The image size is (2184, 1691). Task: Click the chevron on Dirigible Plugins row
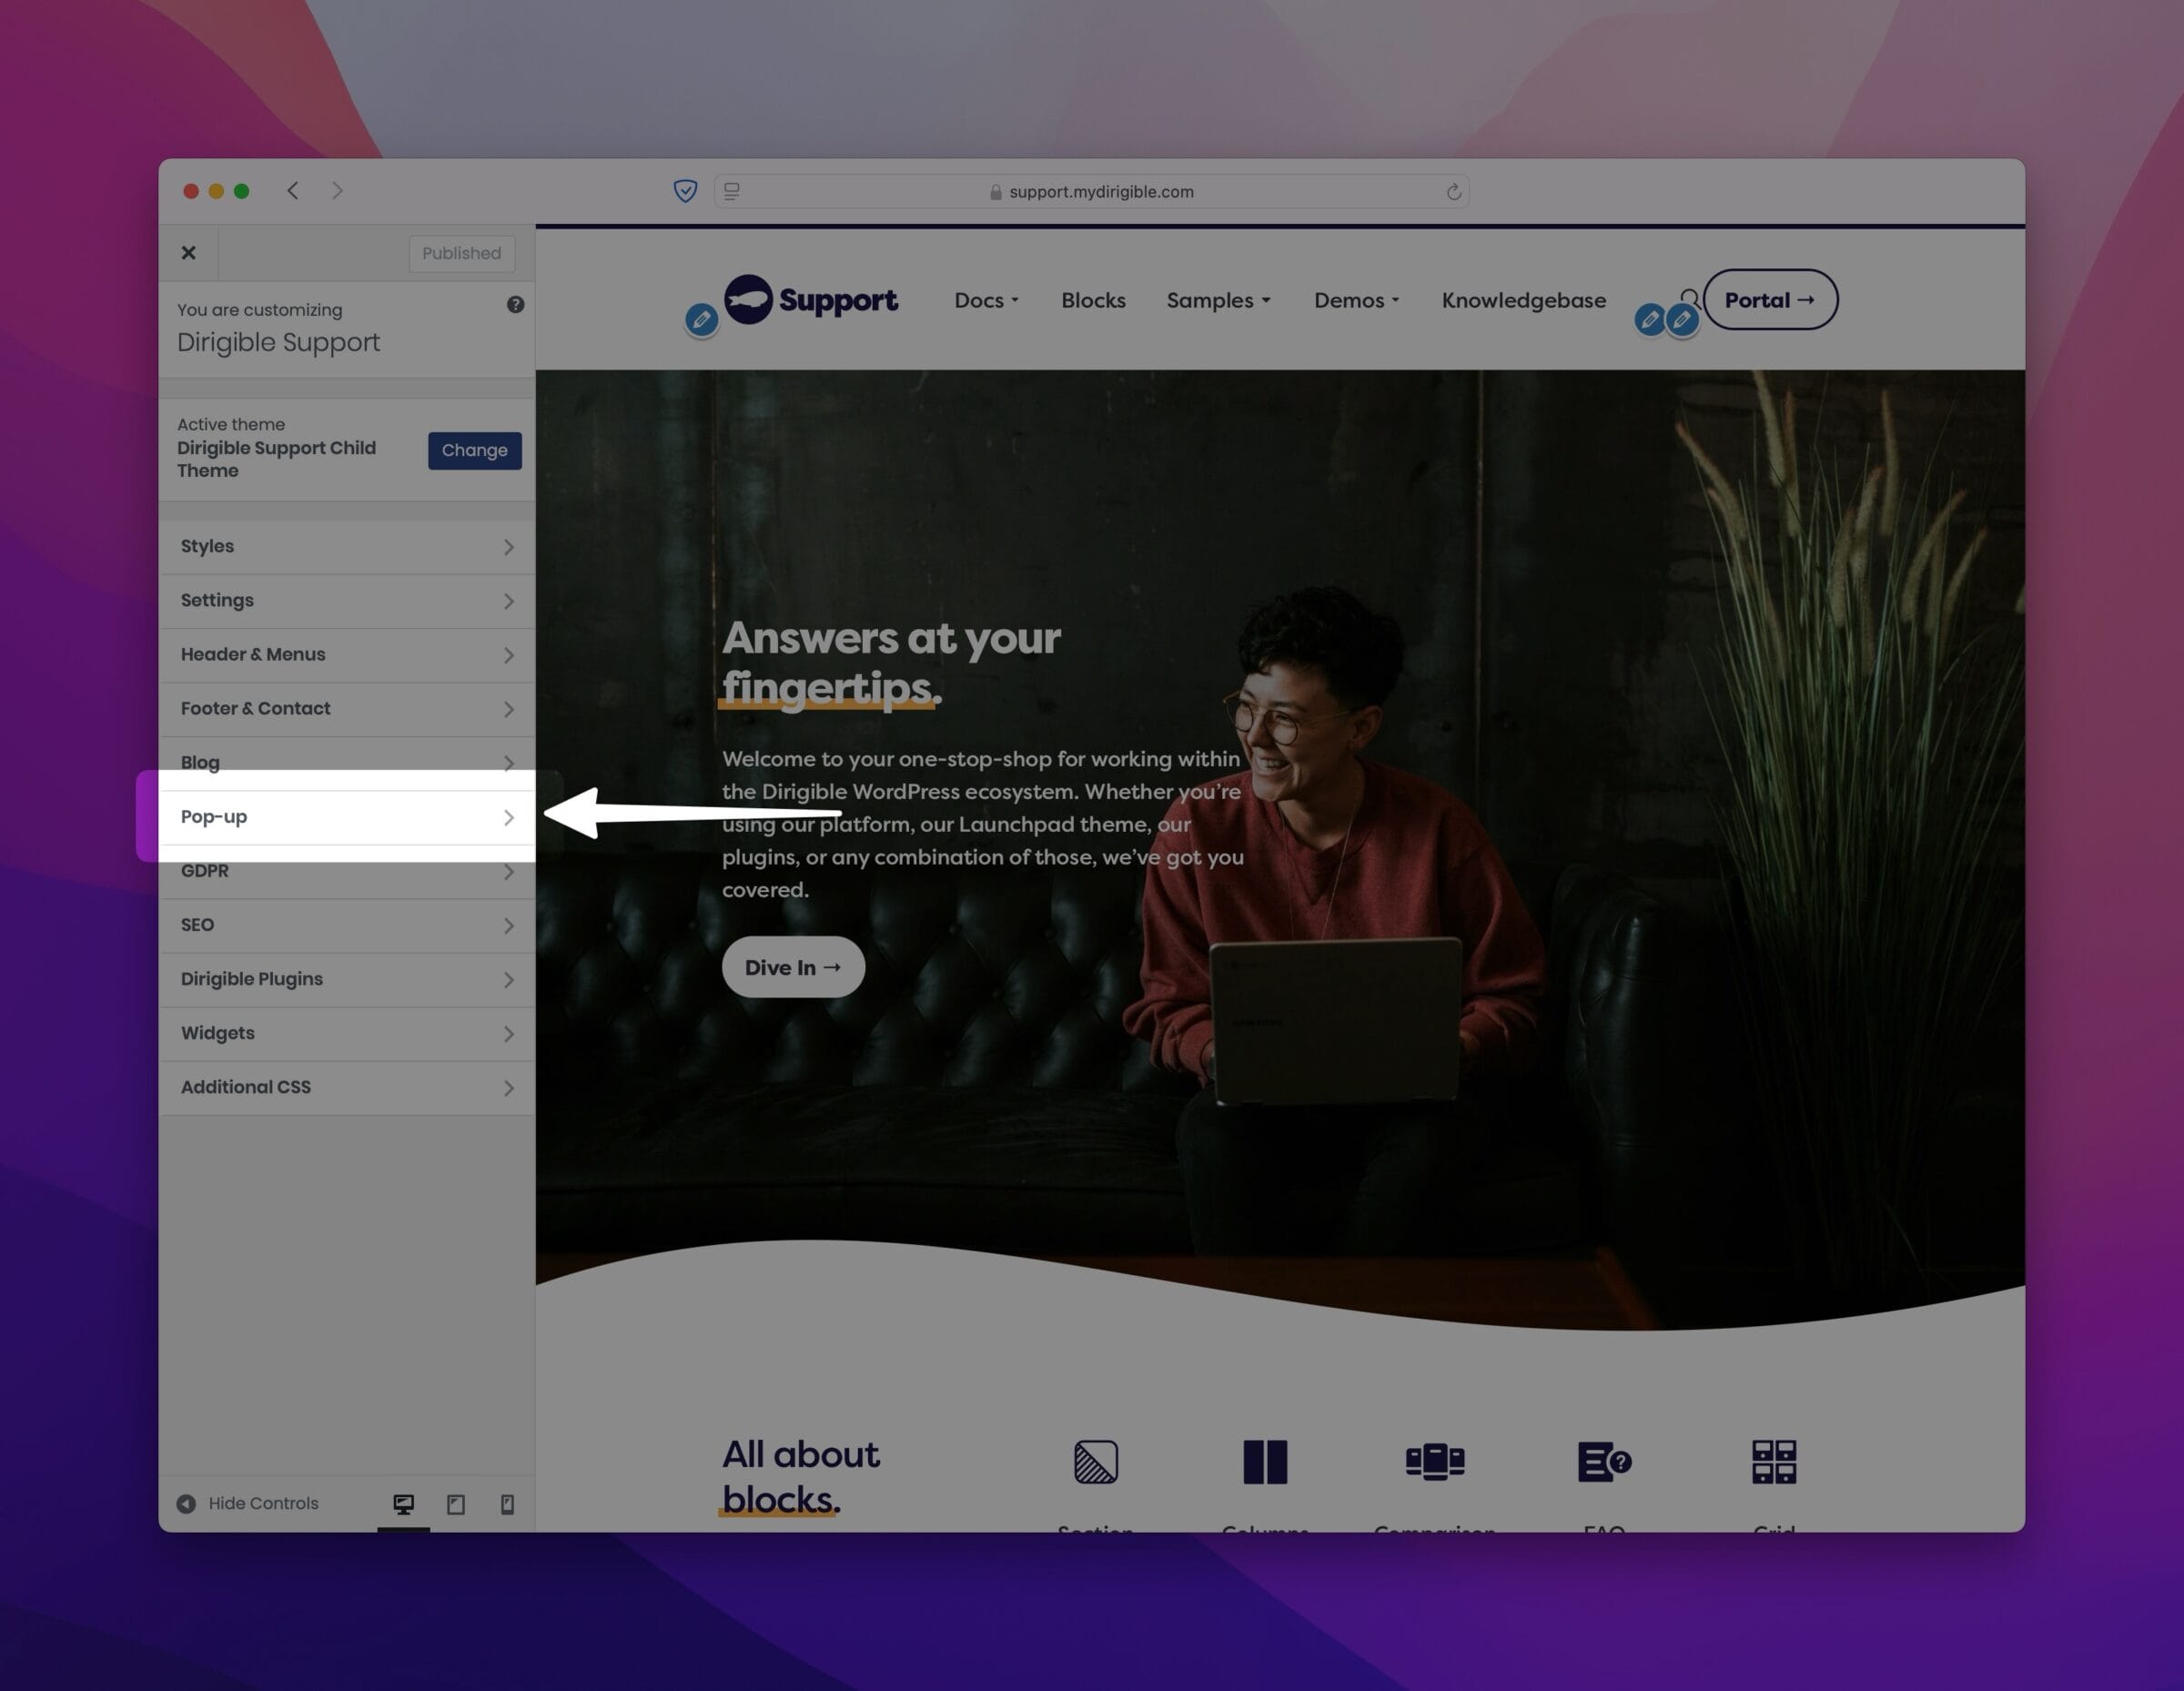[x=508, y=979]
